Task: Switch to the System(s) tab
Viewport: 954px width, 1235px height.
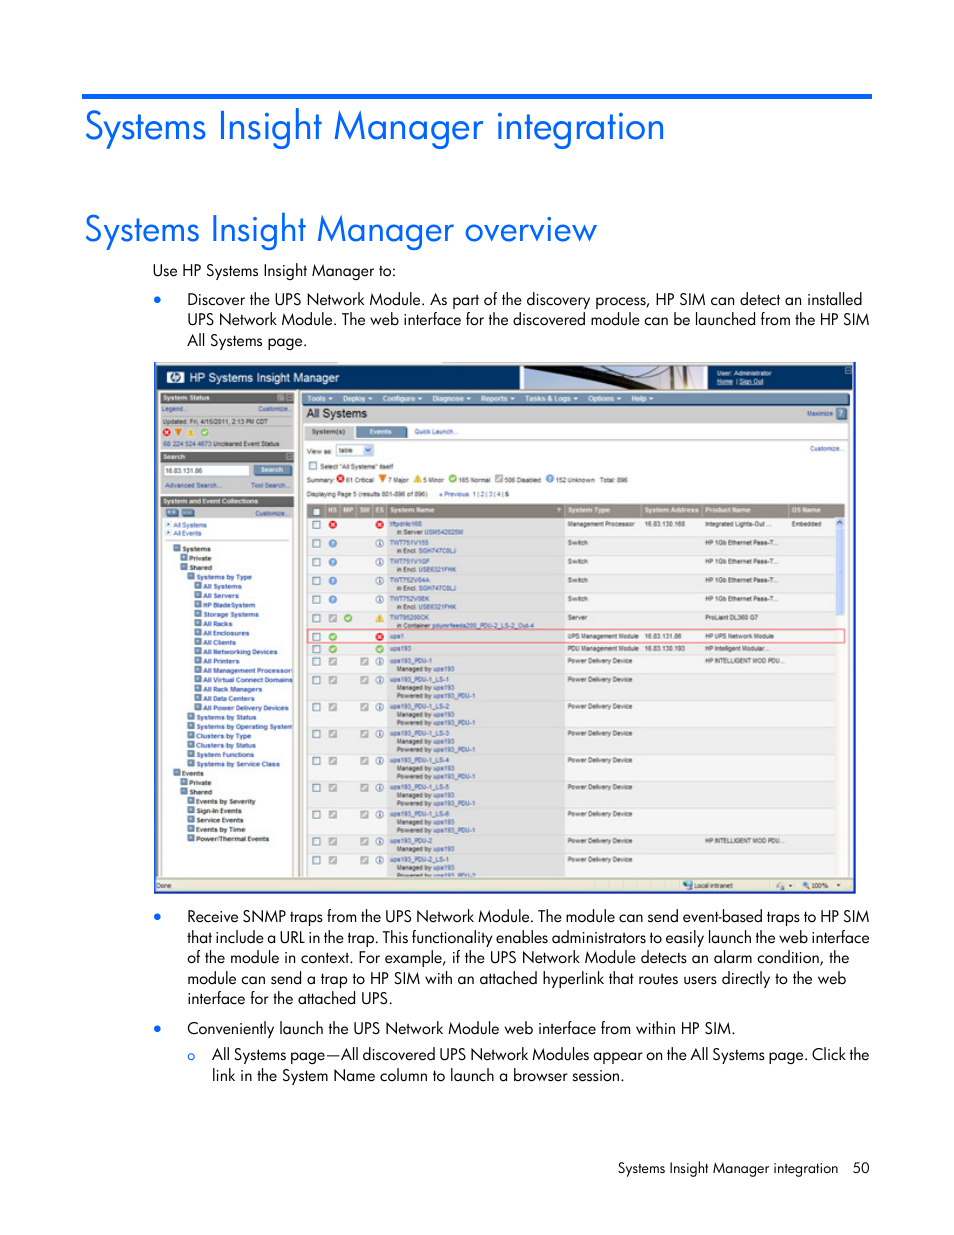Action: [329, 432]
